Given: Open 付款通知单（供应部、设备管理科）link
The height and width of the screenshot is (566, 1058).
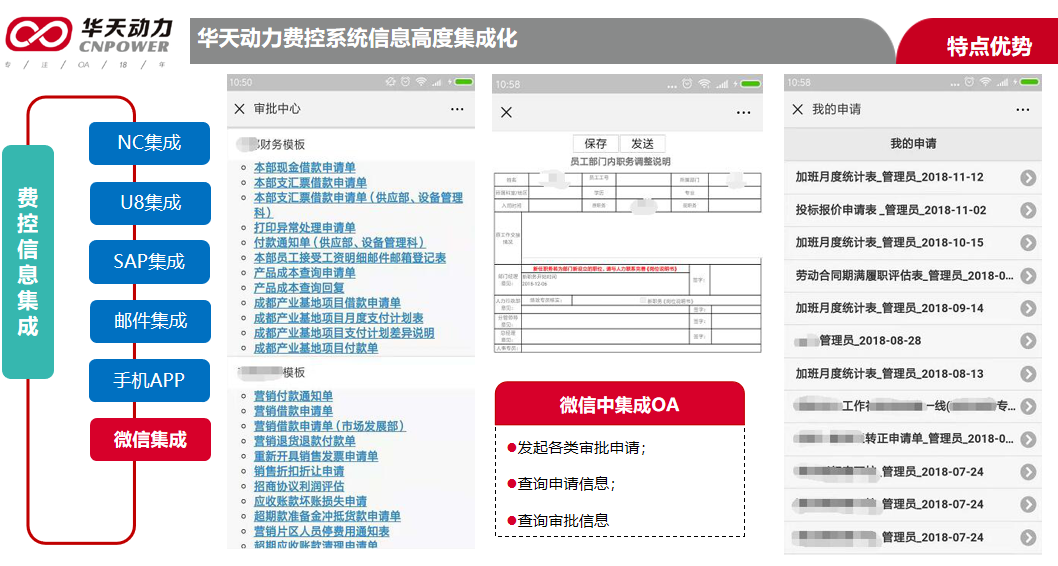Looking at the screenshot, I should click(x=339, y=243).
